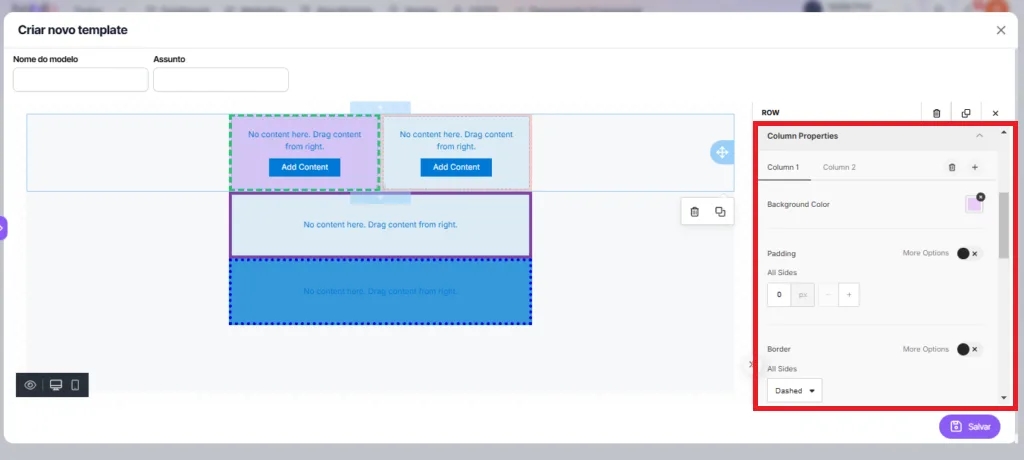Screen dimensions: 1024x460
Task: Collapse the Column Properties section
Action: [979, 136]
